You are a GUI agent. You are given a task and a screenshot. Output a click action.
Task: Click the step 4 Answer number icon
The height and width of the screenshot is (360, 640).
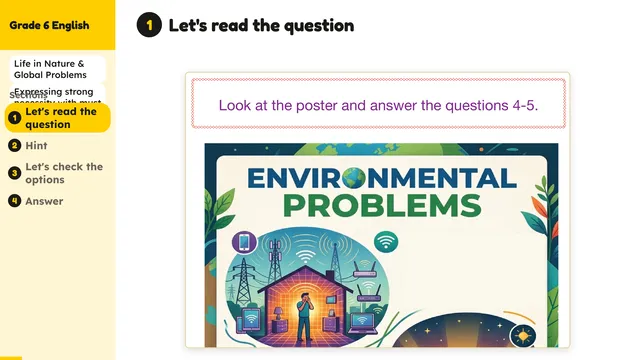tap(15, 201)
